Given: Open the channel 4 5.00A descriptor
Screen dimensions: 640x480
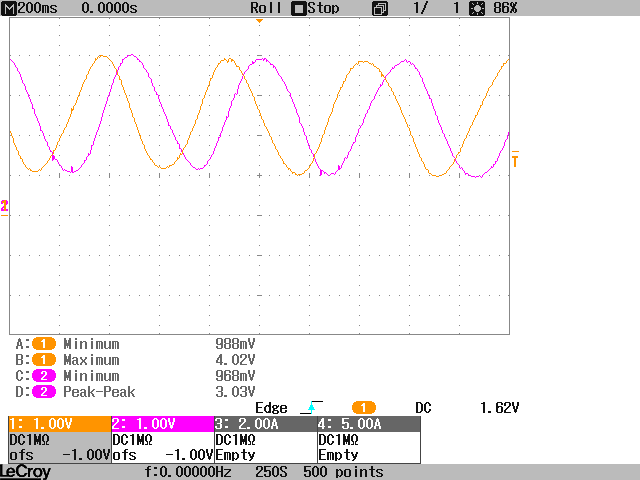Looking at the screenshot, I should click(369, 424).
